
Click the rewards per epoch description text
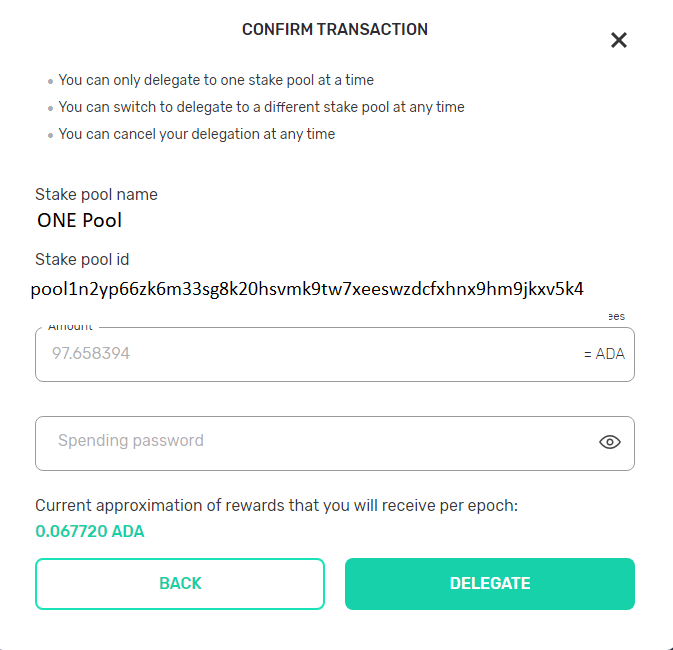pyautogui.click(x=276, y=505)
